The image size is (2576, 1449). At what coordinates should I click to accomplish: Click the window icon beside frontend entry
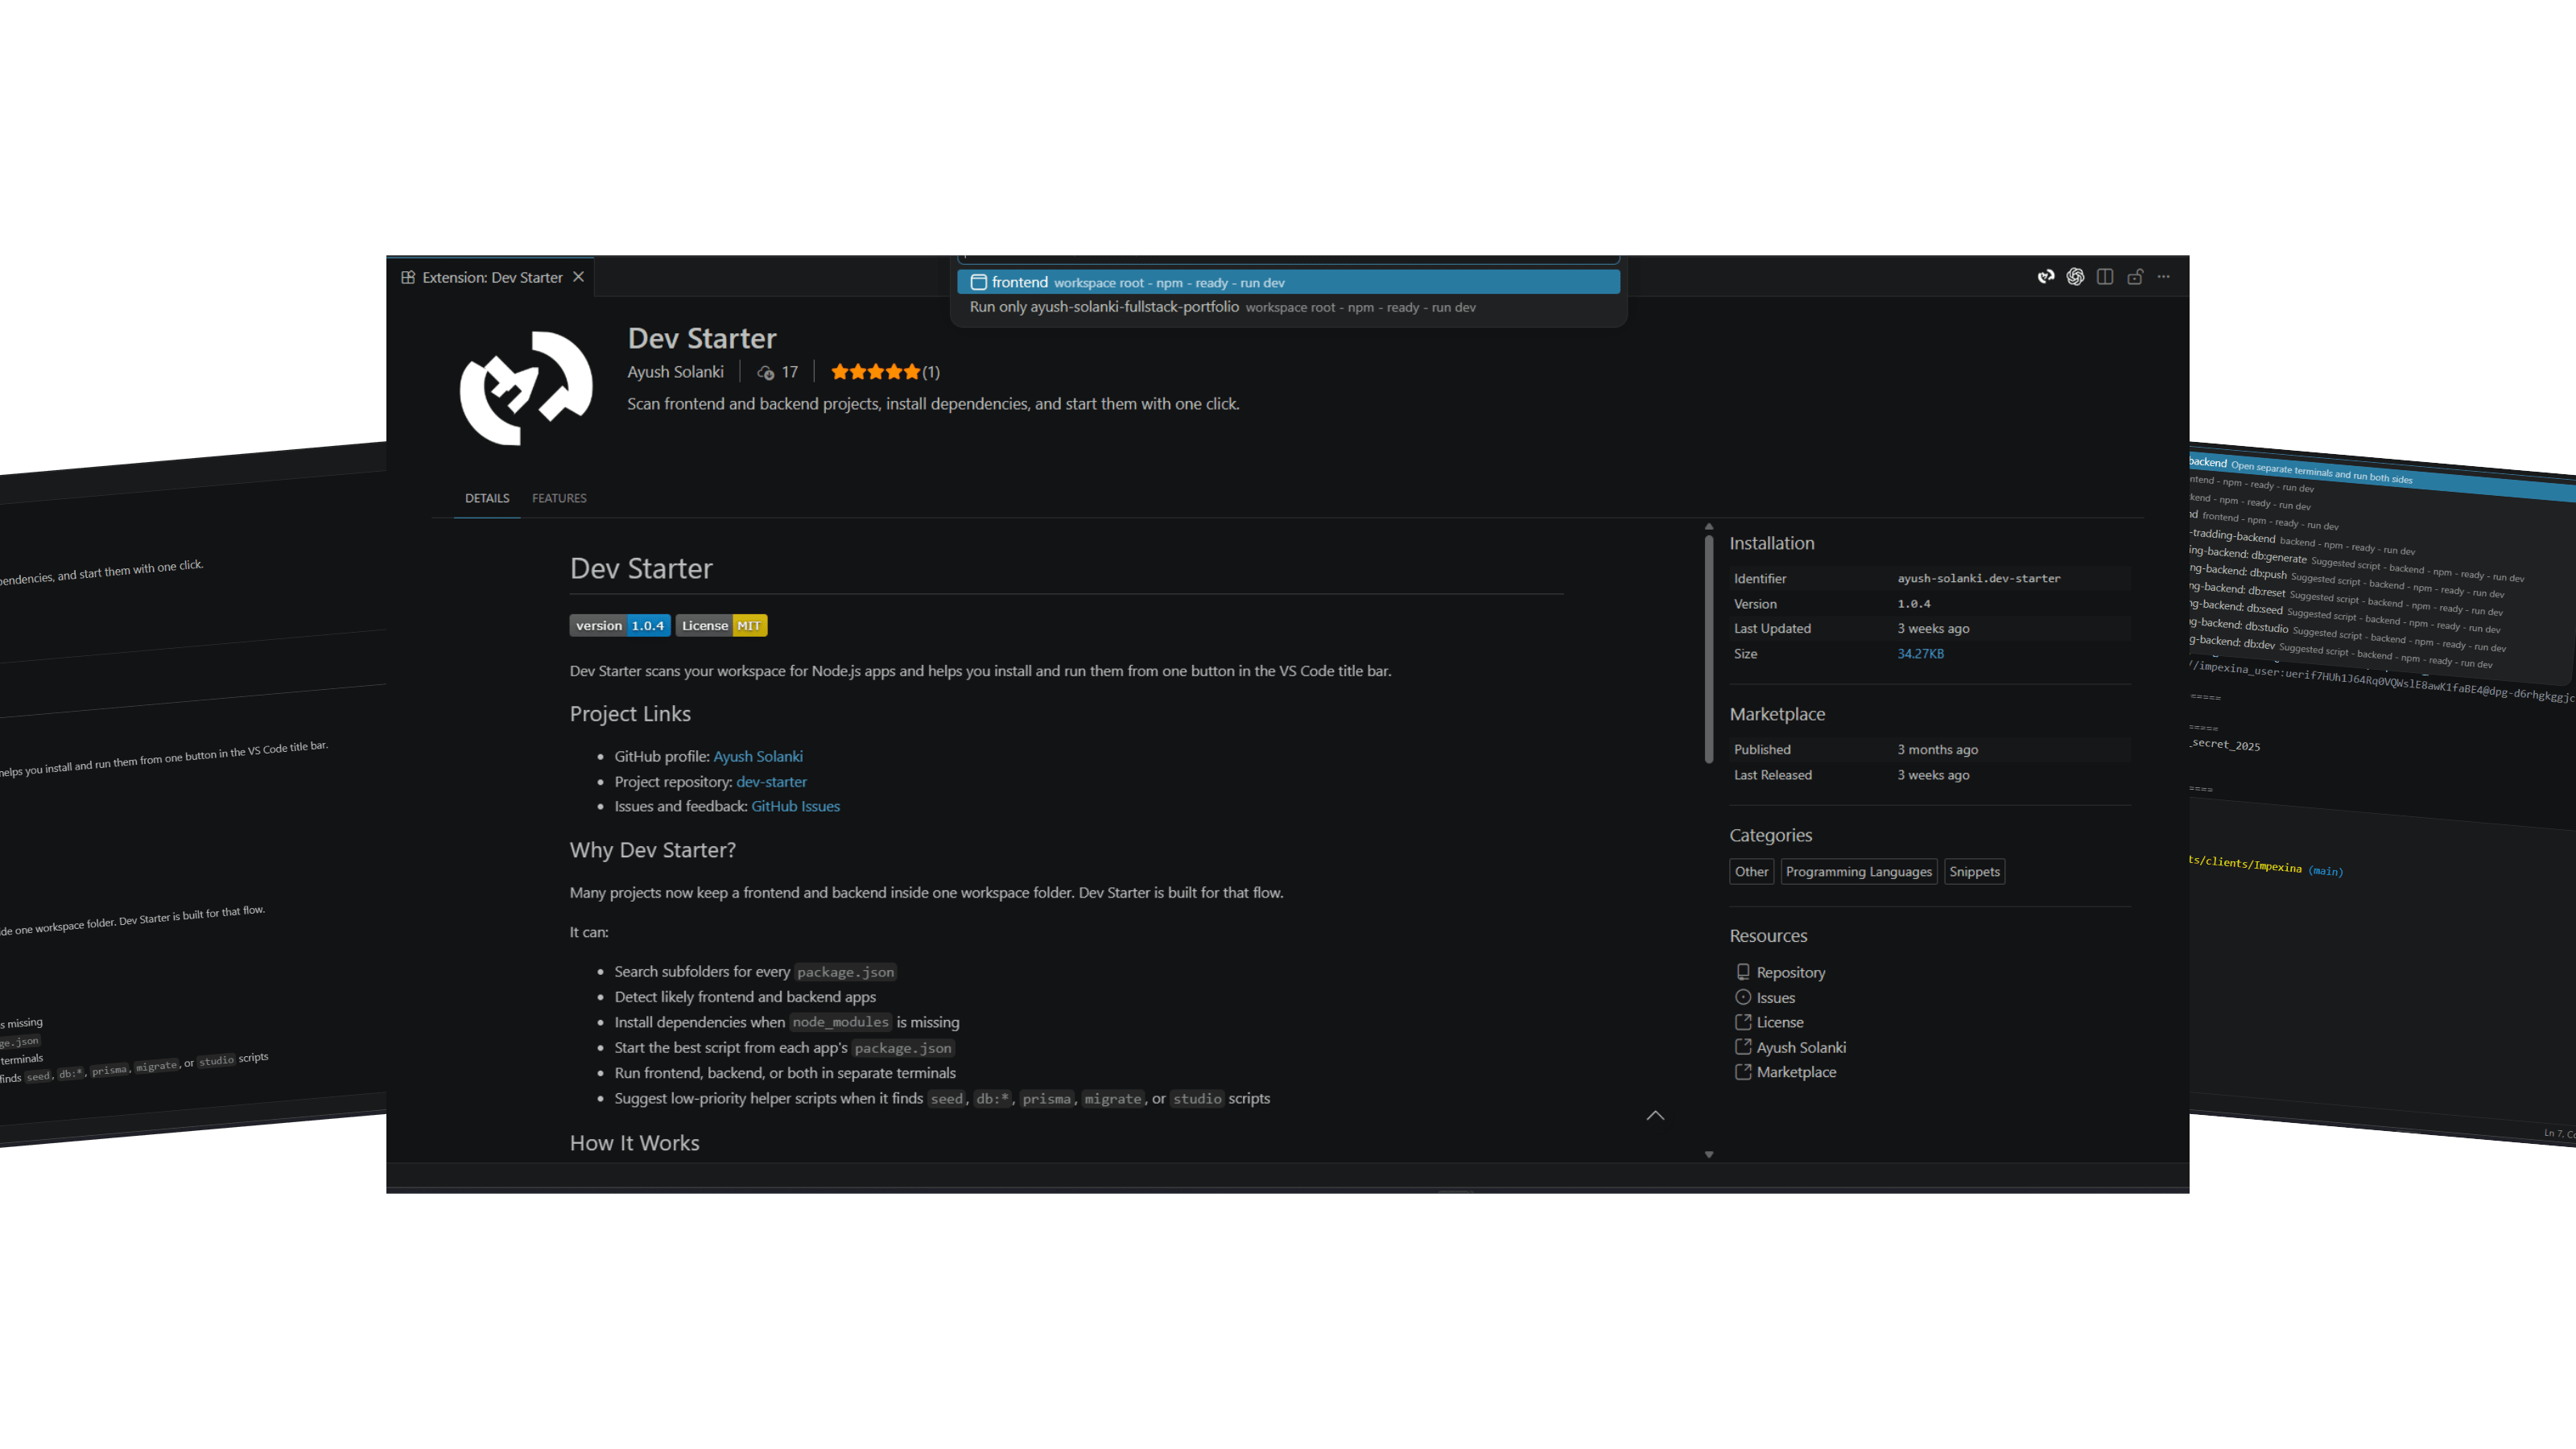(979, 283)
